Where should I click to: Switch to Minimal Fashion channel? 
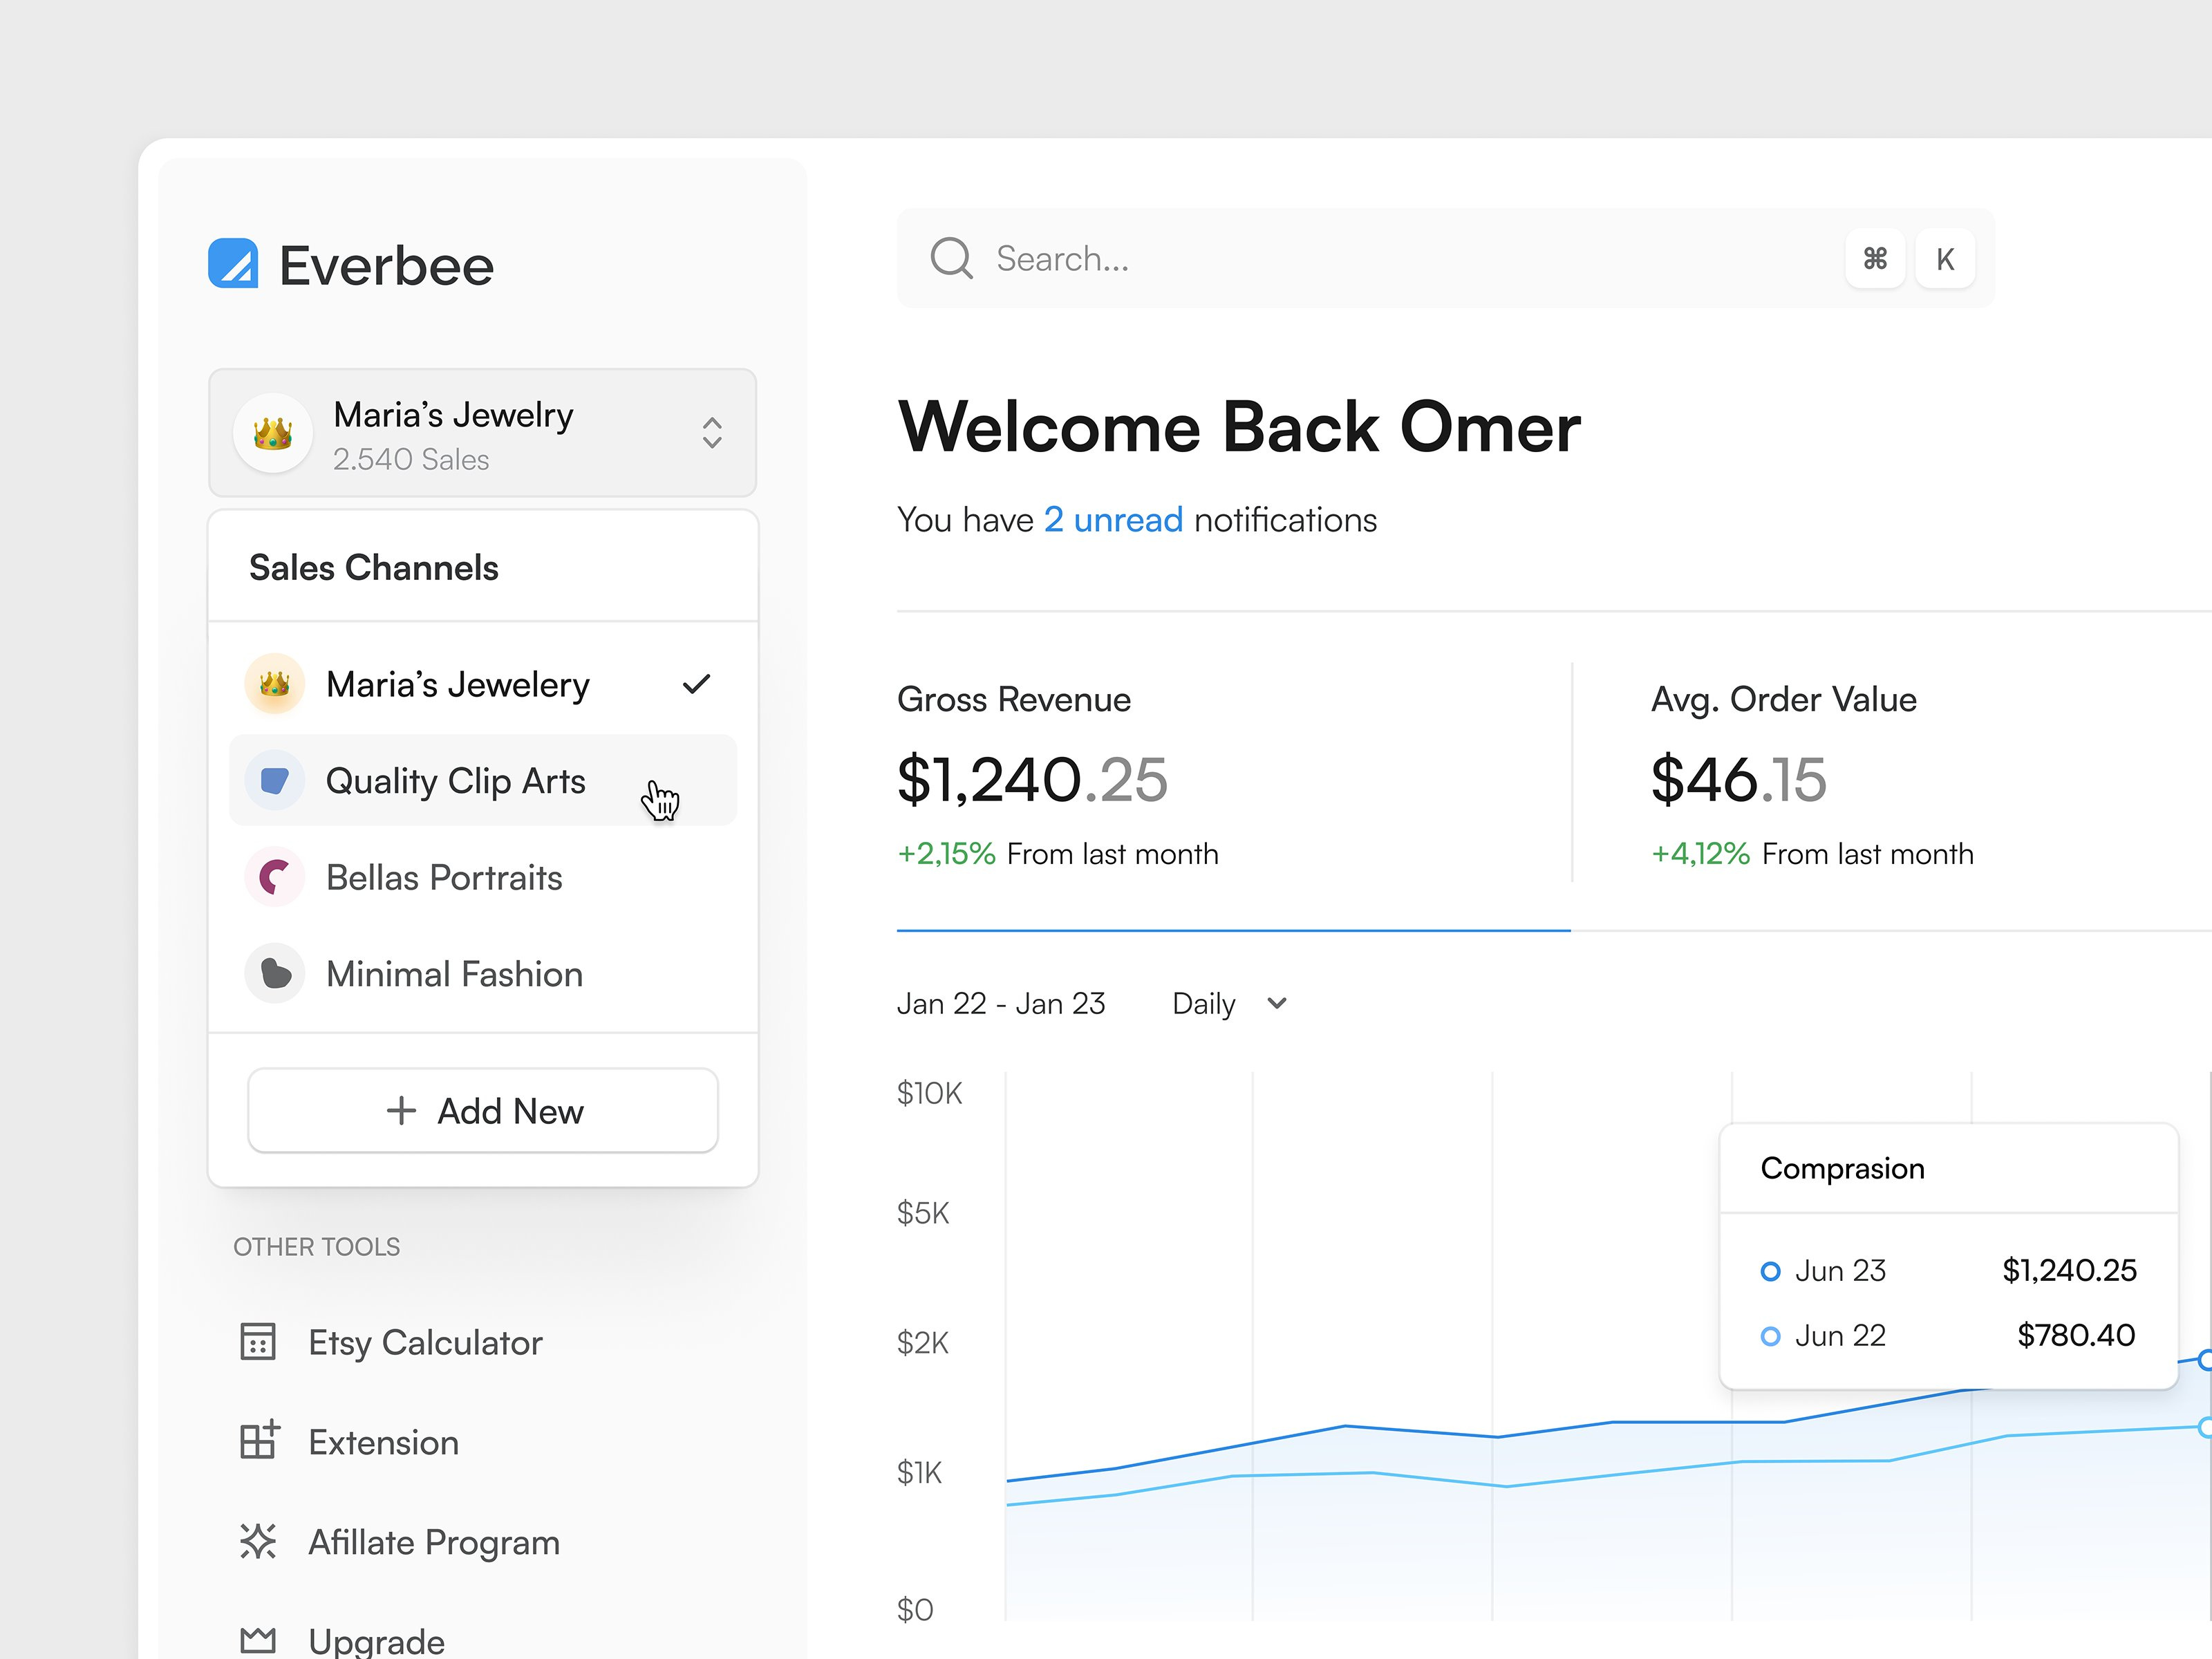(483, 973)
